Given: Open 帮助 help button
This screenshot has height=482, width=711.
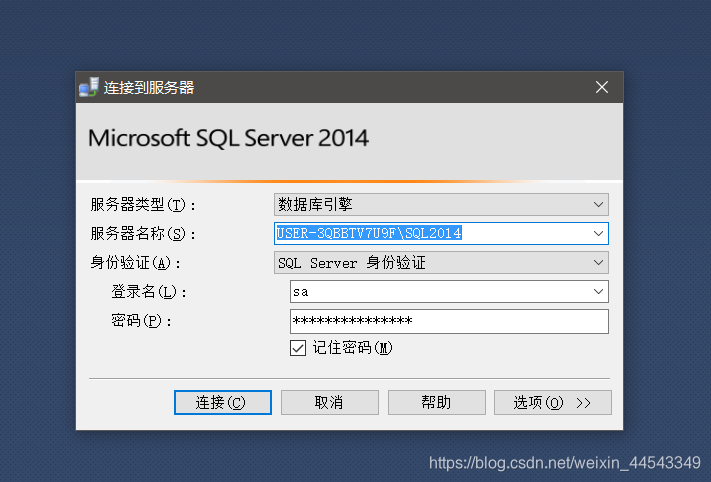Looking at the screenshot, I should (x=437, y=403).
